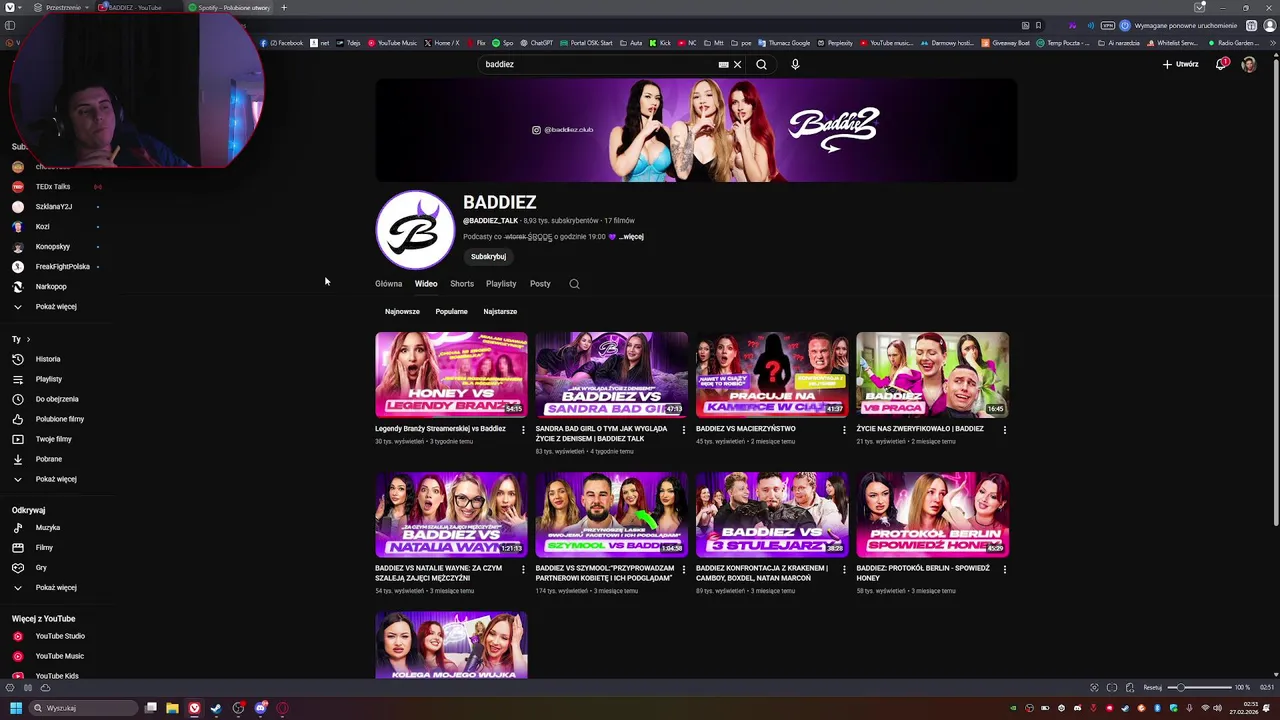
Task: Open Playlisty in the left sidebar
Action: pyautogui.click(x=49, y=379)
